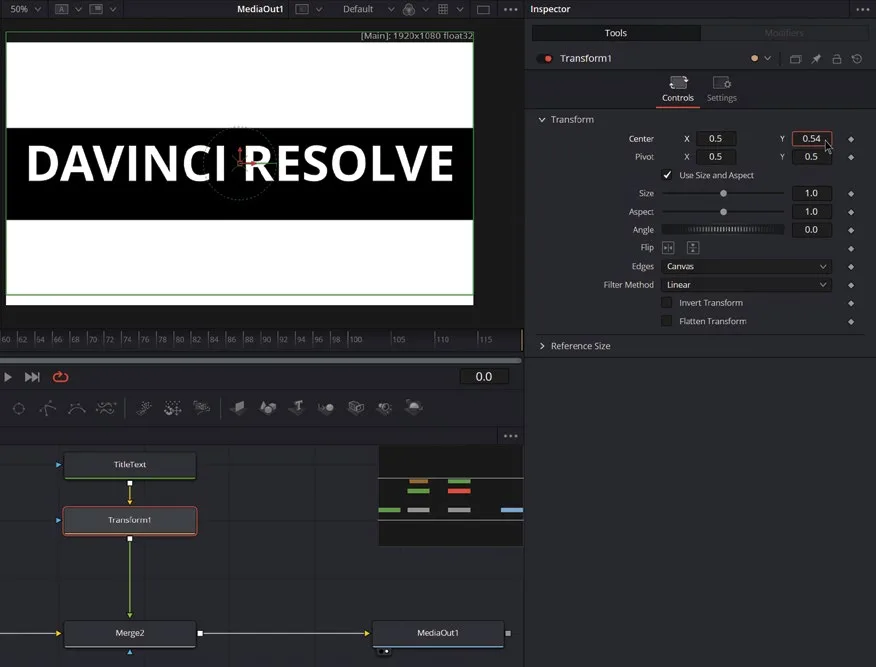
Task: Pin the Transform1 tool in Inspector
Action: (816, 59)
